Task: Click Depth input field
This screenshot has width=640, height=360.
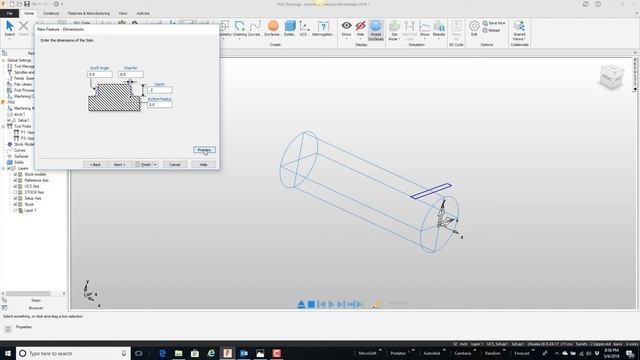Action: (160, 90)
